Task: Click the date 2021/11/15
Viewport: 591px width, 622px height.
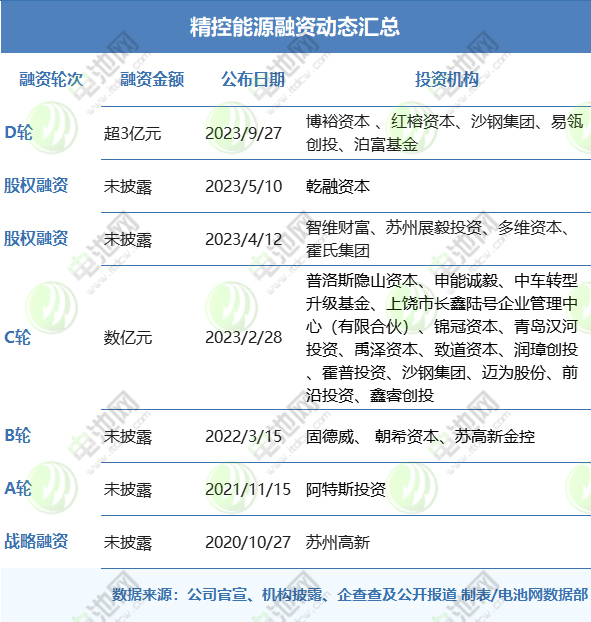Action: coord(248,490)
